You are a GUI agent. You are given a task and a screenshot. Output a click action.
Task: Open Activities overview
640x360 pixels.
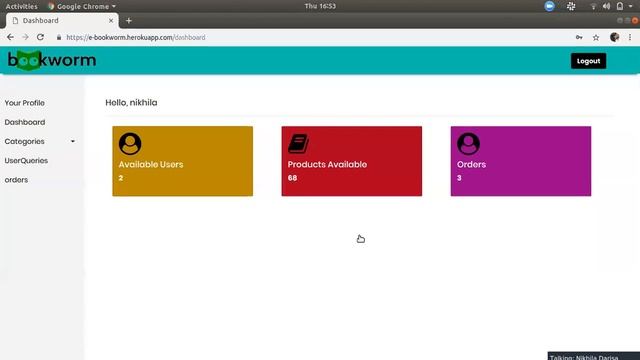click(x=21, y=6)
